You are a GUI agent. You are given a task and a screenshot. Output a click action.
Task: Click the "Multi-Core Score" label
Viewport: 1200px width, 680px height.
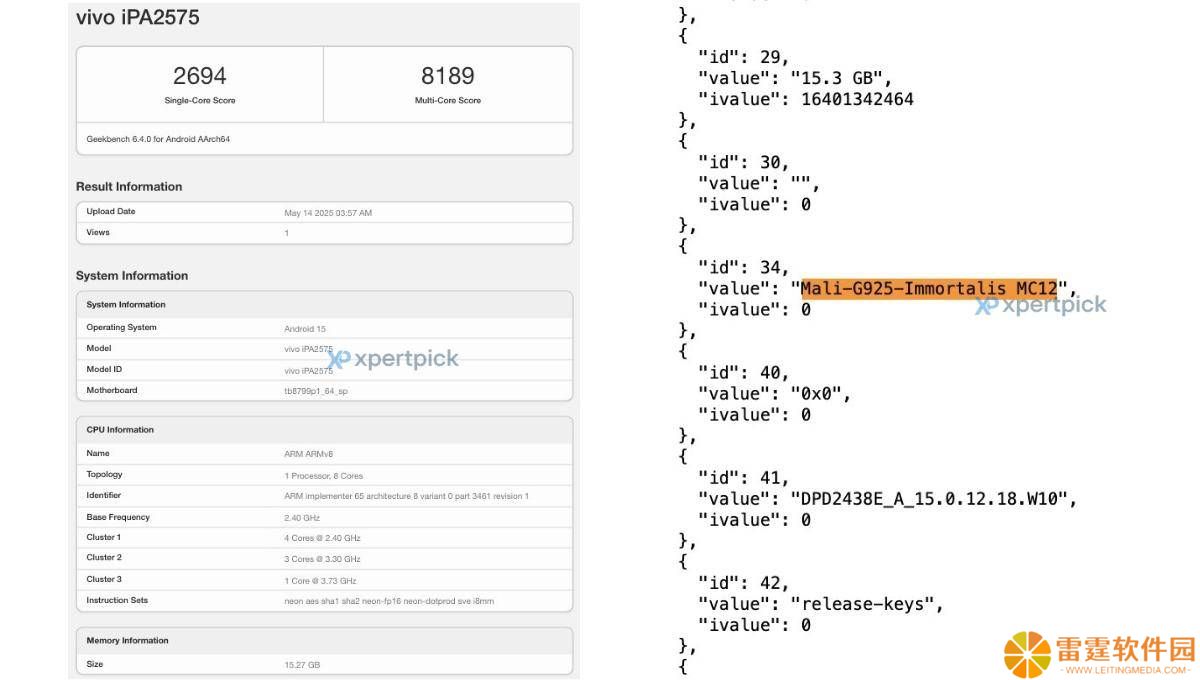click(448, 100)
